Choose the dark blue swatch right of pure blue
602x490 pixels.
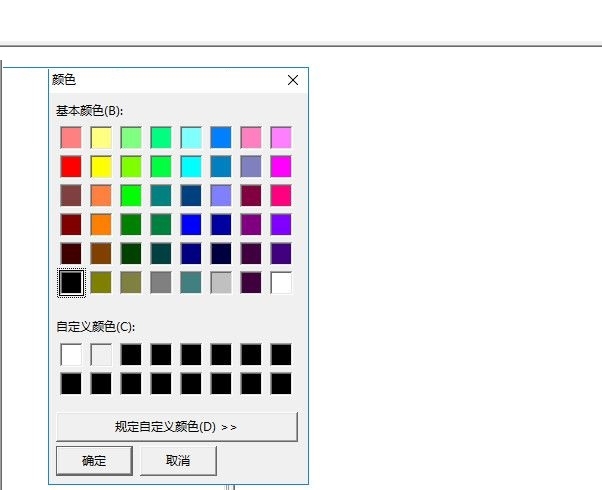tap(221, 225)
